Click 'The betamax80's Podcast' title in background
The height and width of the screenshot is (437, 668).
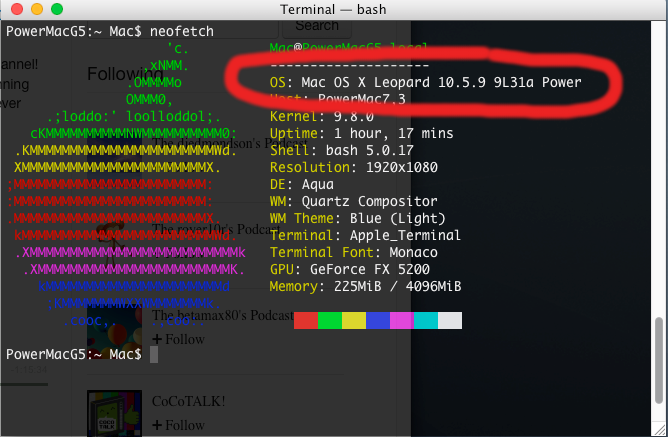[223, 316]
